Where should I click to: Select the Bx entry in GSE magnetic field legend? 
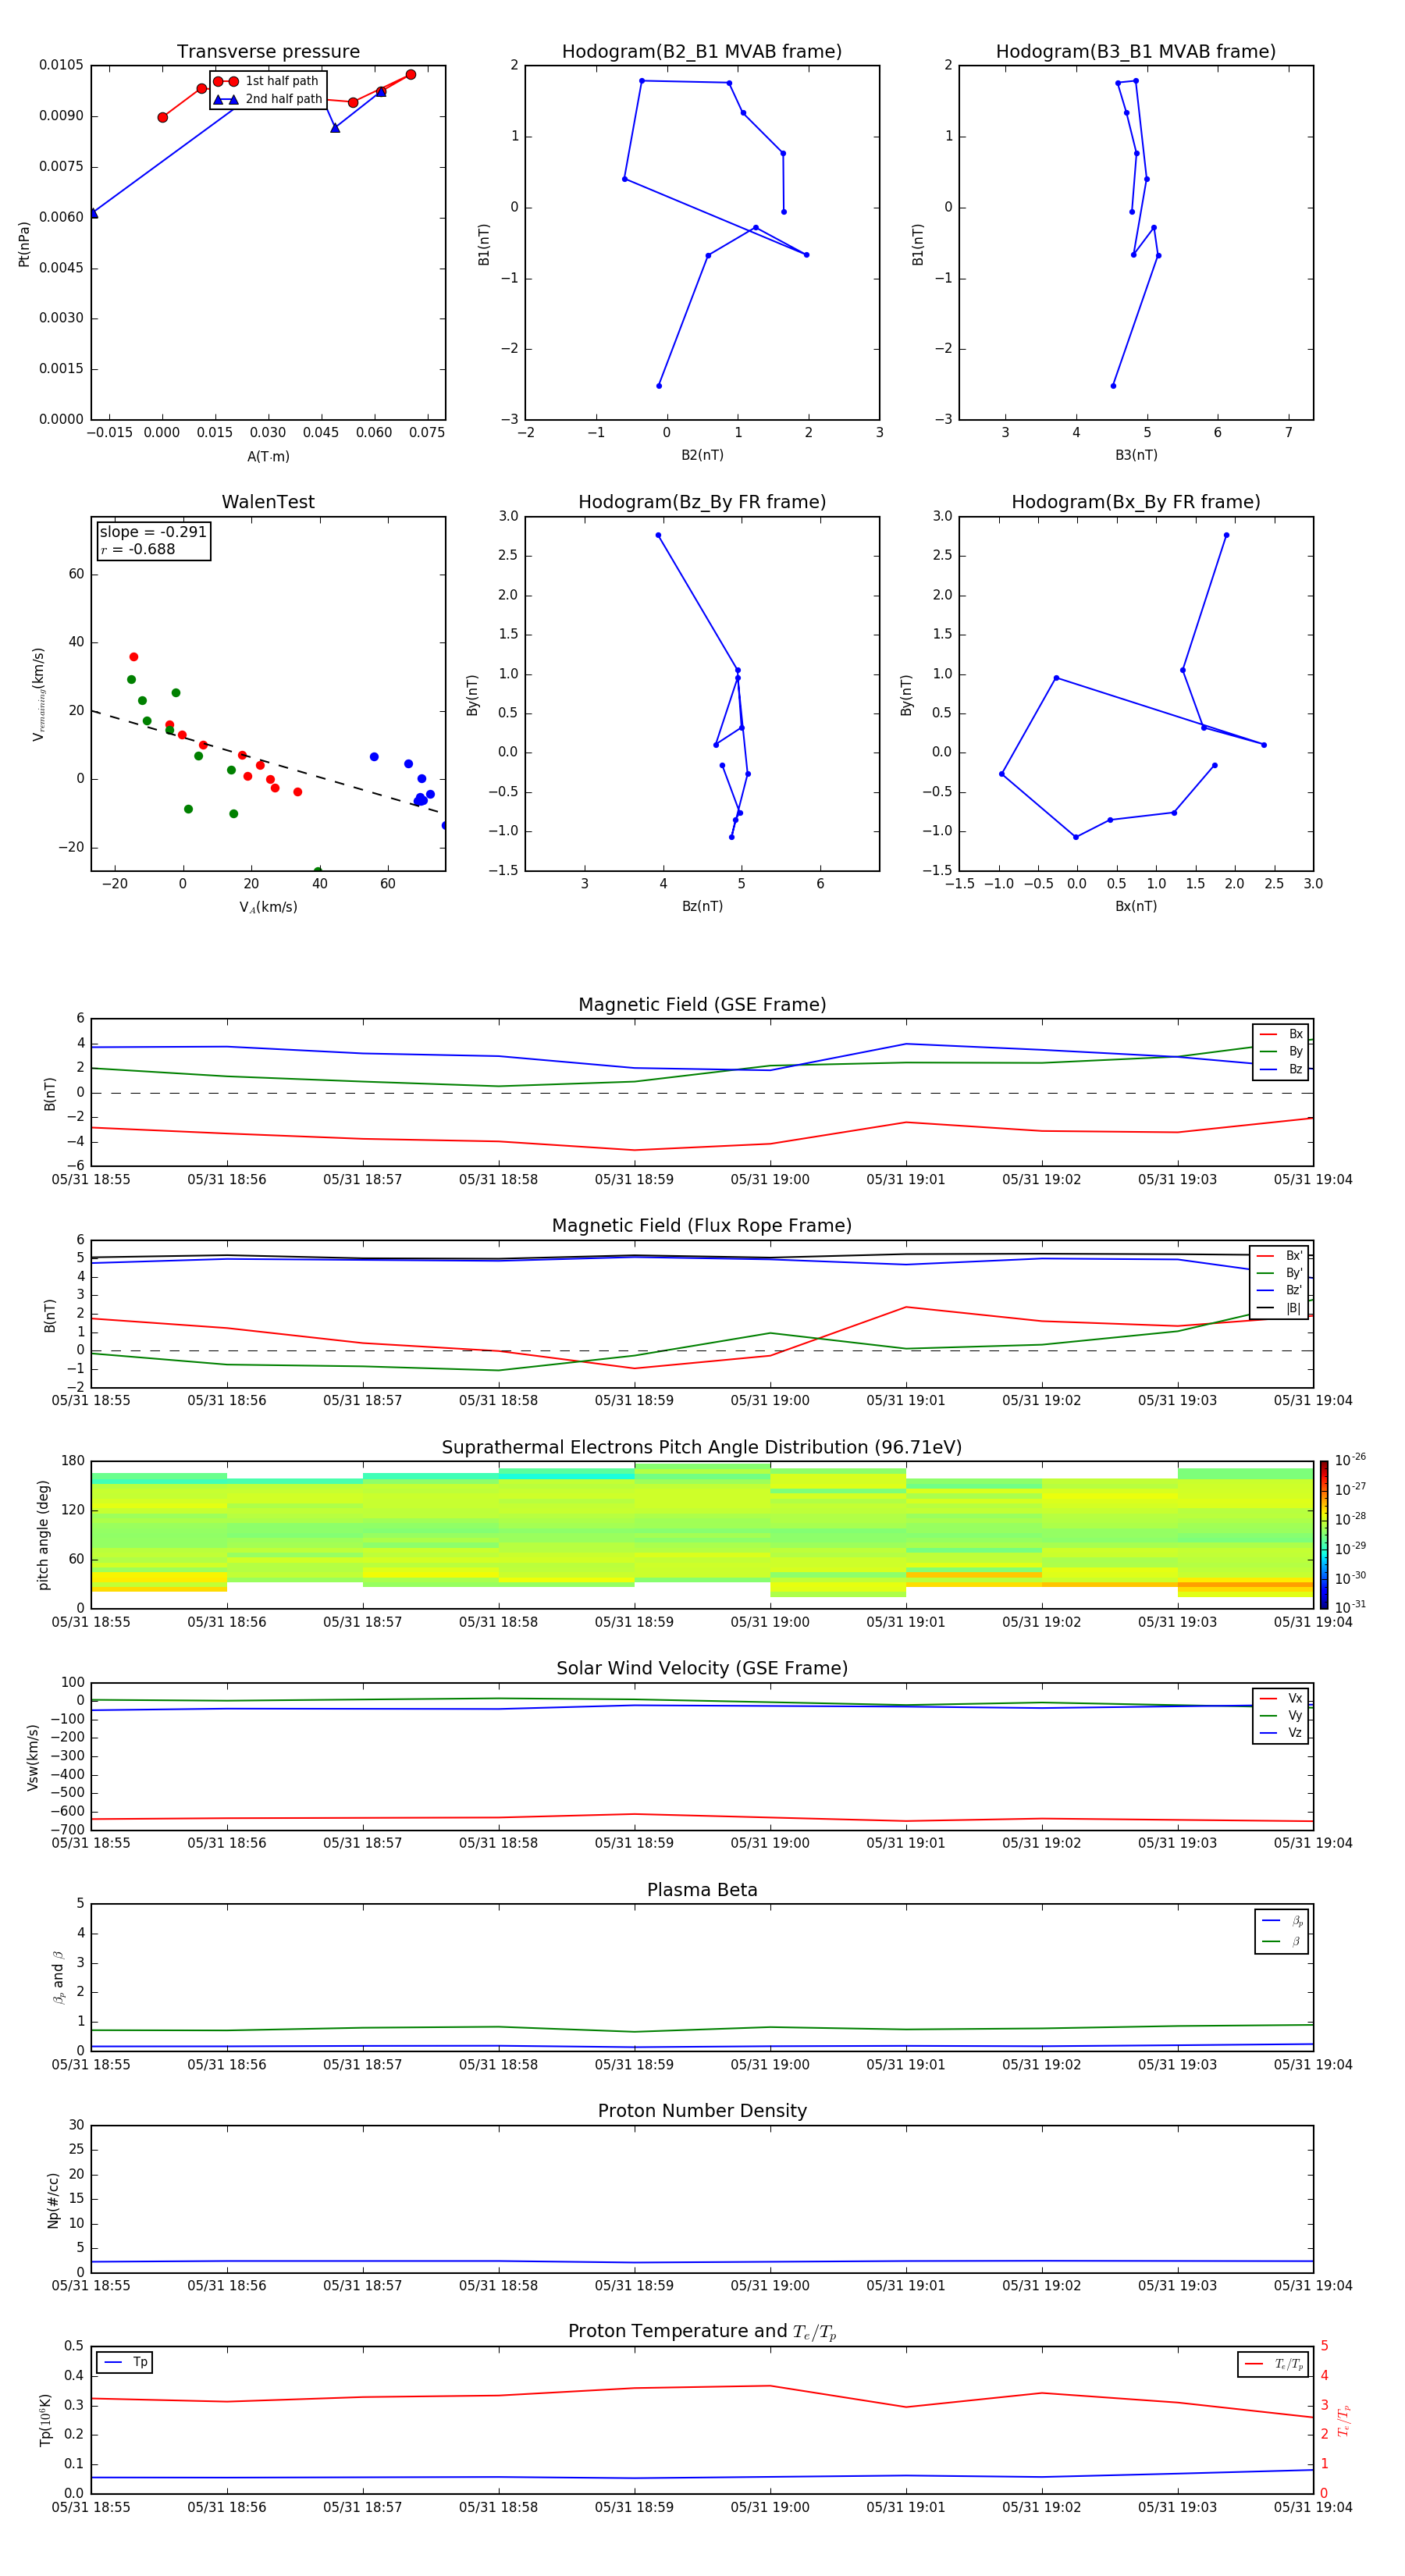(1281, 1034)
